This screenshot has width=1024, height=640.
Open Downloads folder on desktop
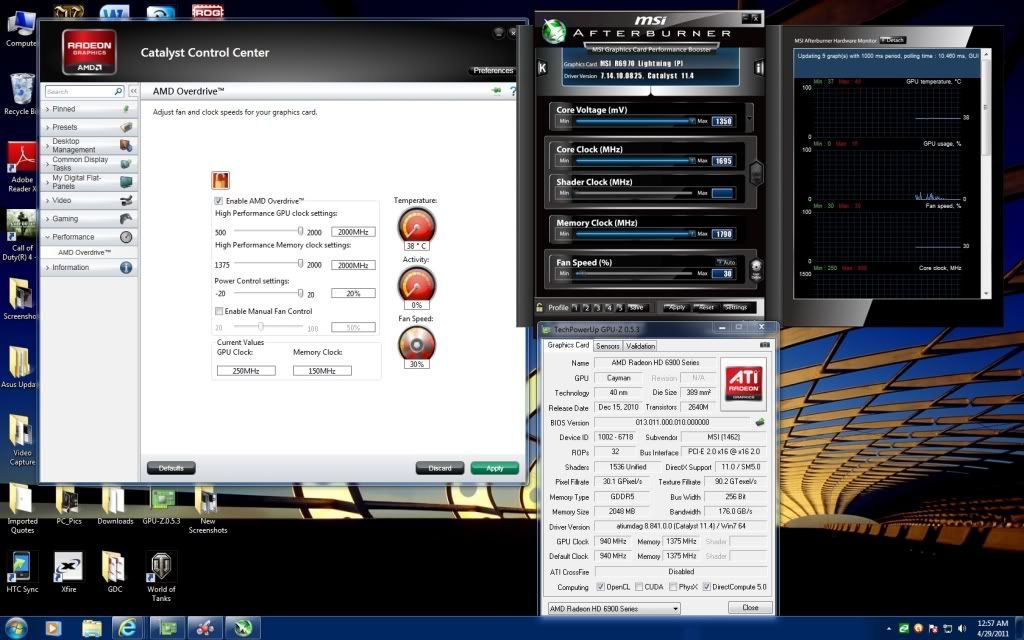tap(115, 506)
